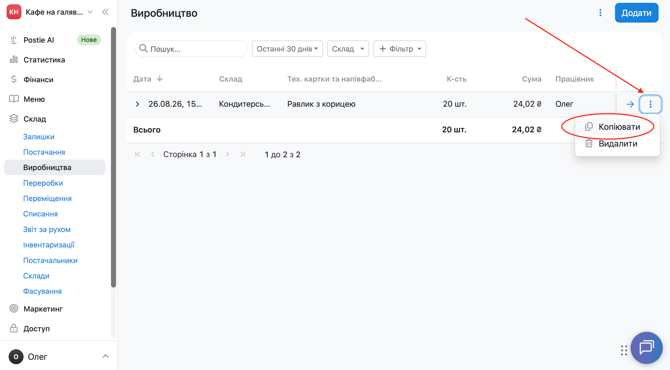The width and height of the screenshot is (670, 370).
Task: Open Інвентаризації in the sidebar
Action: click(x=49, y=245)
